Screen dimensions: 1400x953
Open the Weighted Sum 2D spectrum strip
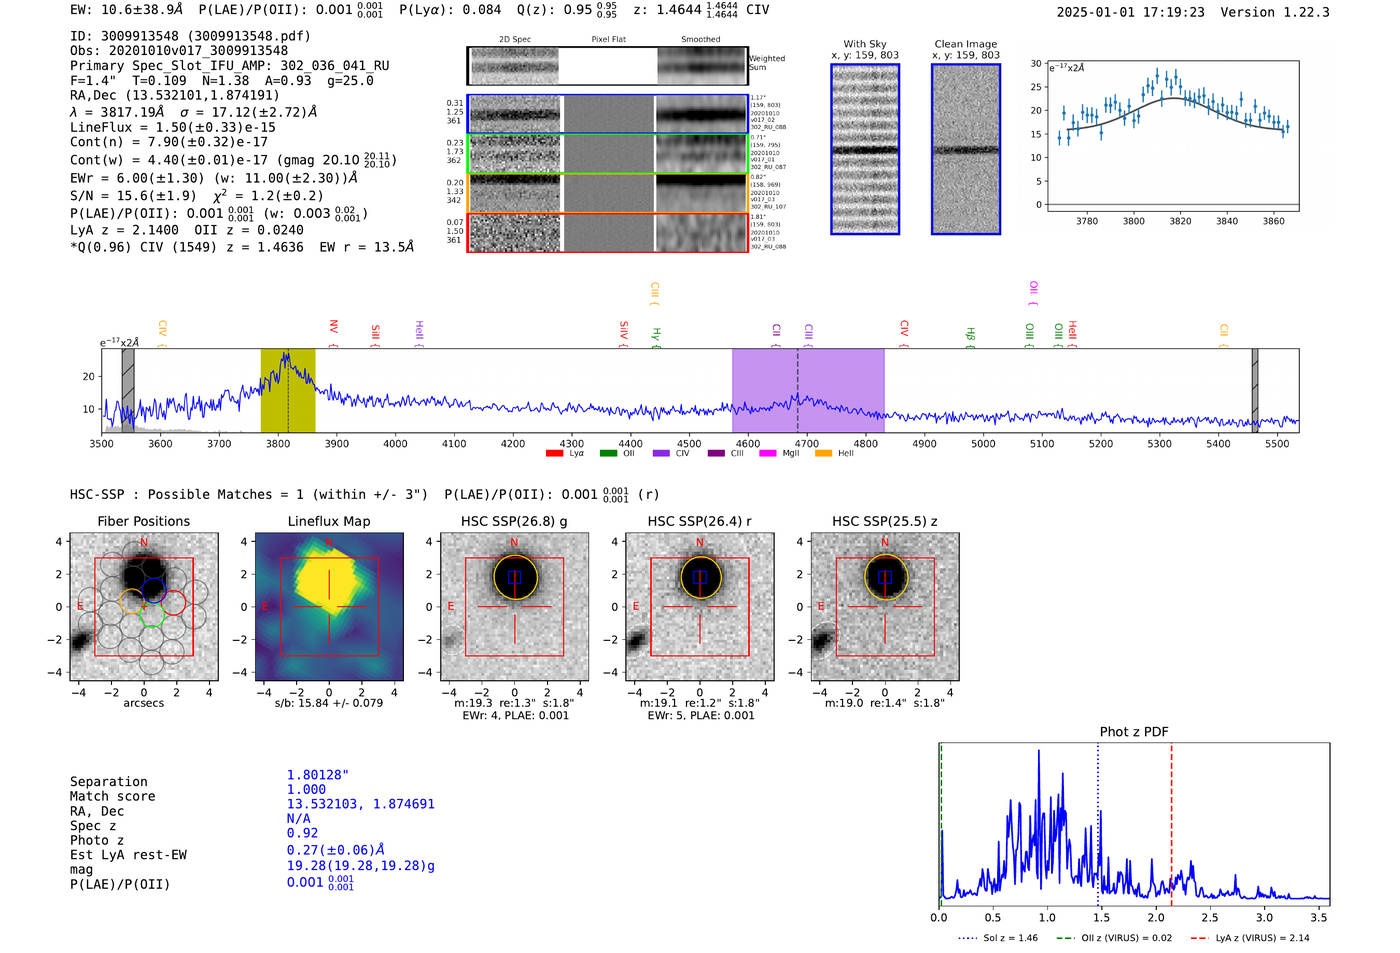[x=608, y=66]
